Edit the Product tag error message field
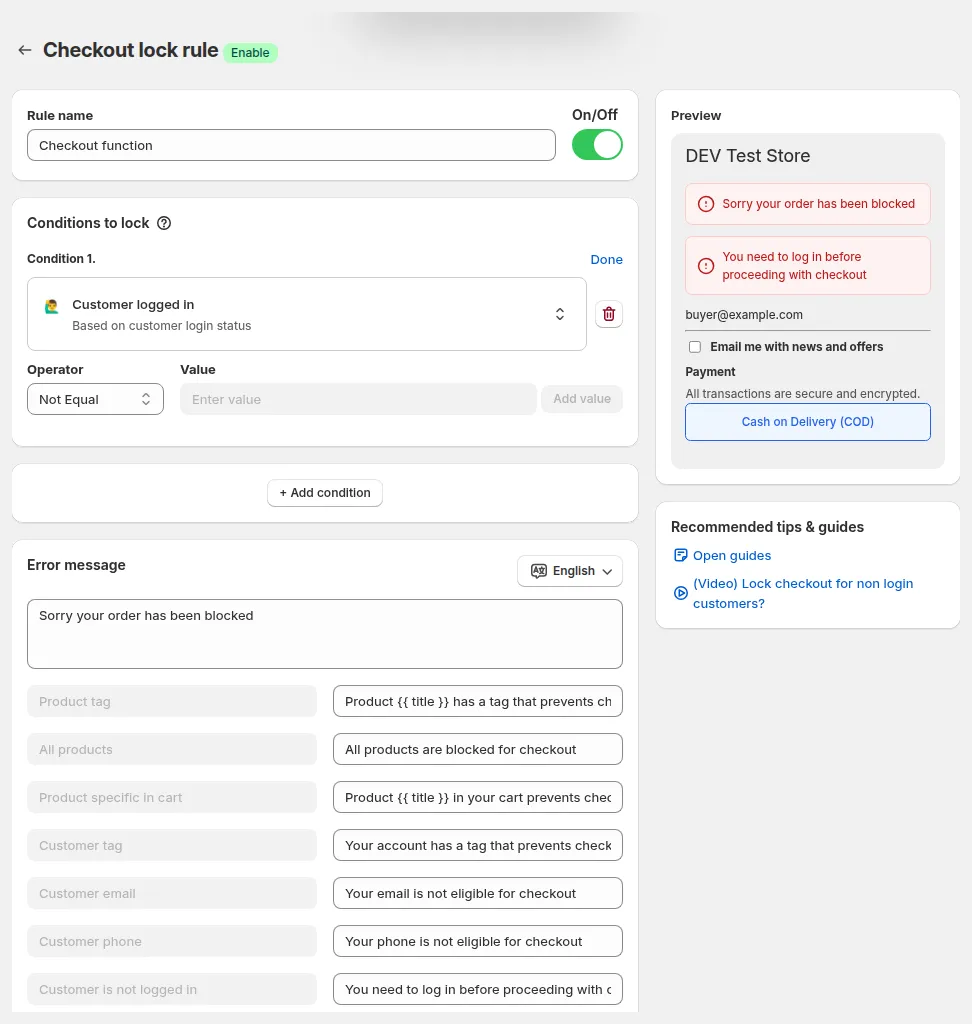The width and height of the screenshot is (972, 1024). pos(478,701)
